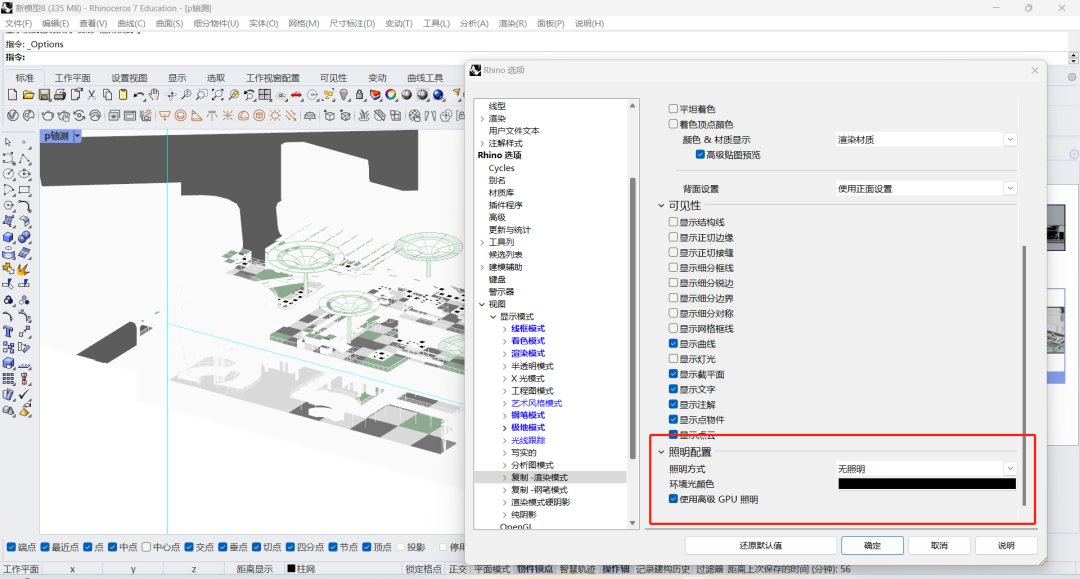Select the Rectangle tool in left sidebar

tap(24, 190)
